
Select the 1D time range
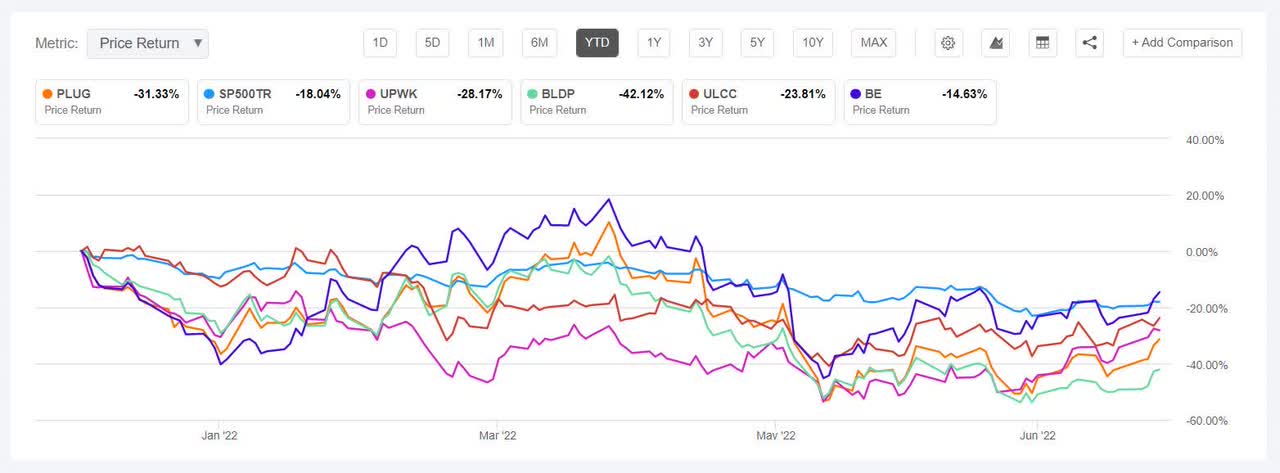380,43
